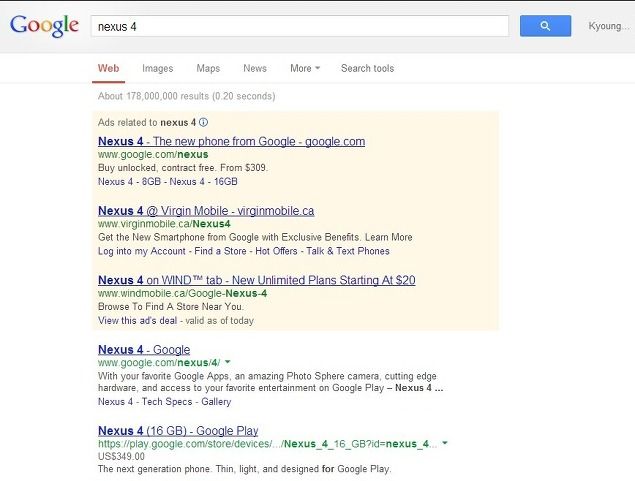The height and width of the screenshot is (481, 635).
Task: Click the blue search magnifier button
Action: coord(545,26)
